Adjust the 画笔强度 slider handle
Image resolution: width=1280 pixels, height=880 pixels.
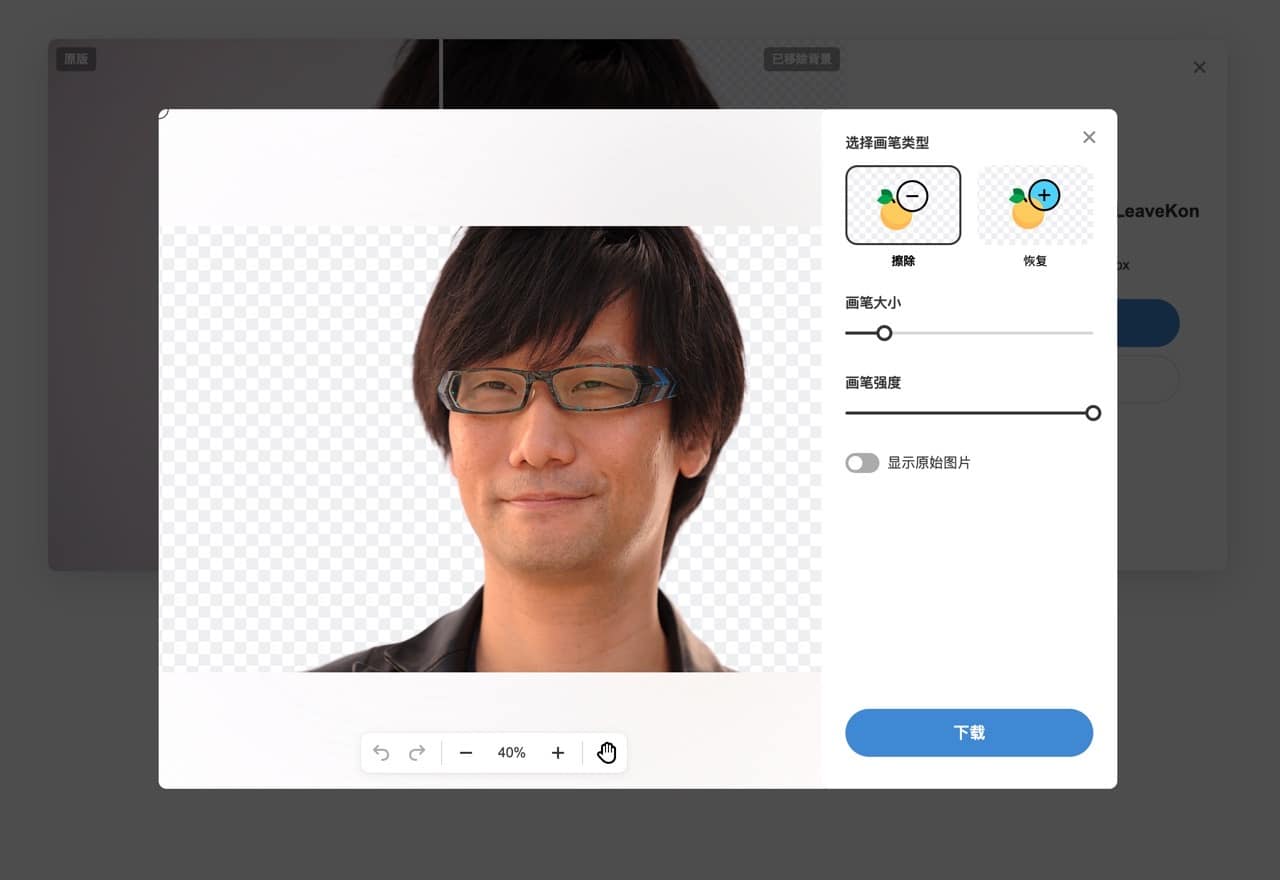(x=1093, y=413)
